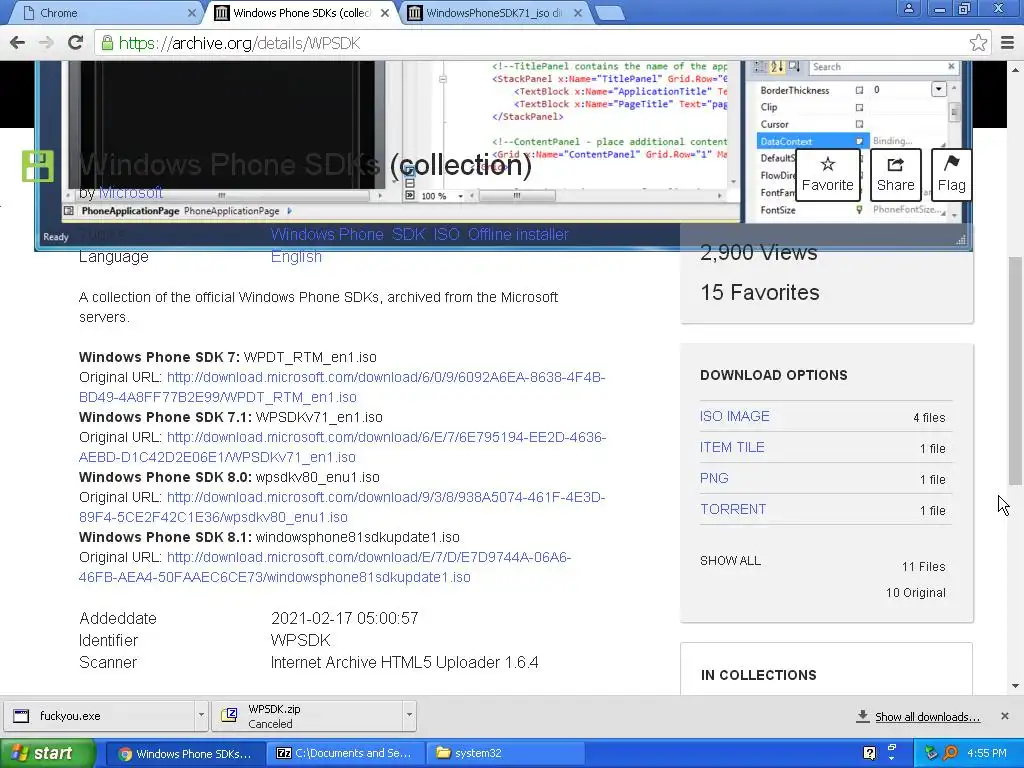Click the orange magnifier tray icon
This screenshot has width=1024, height=768.
click(x=950, y=753)
